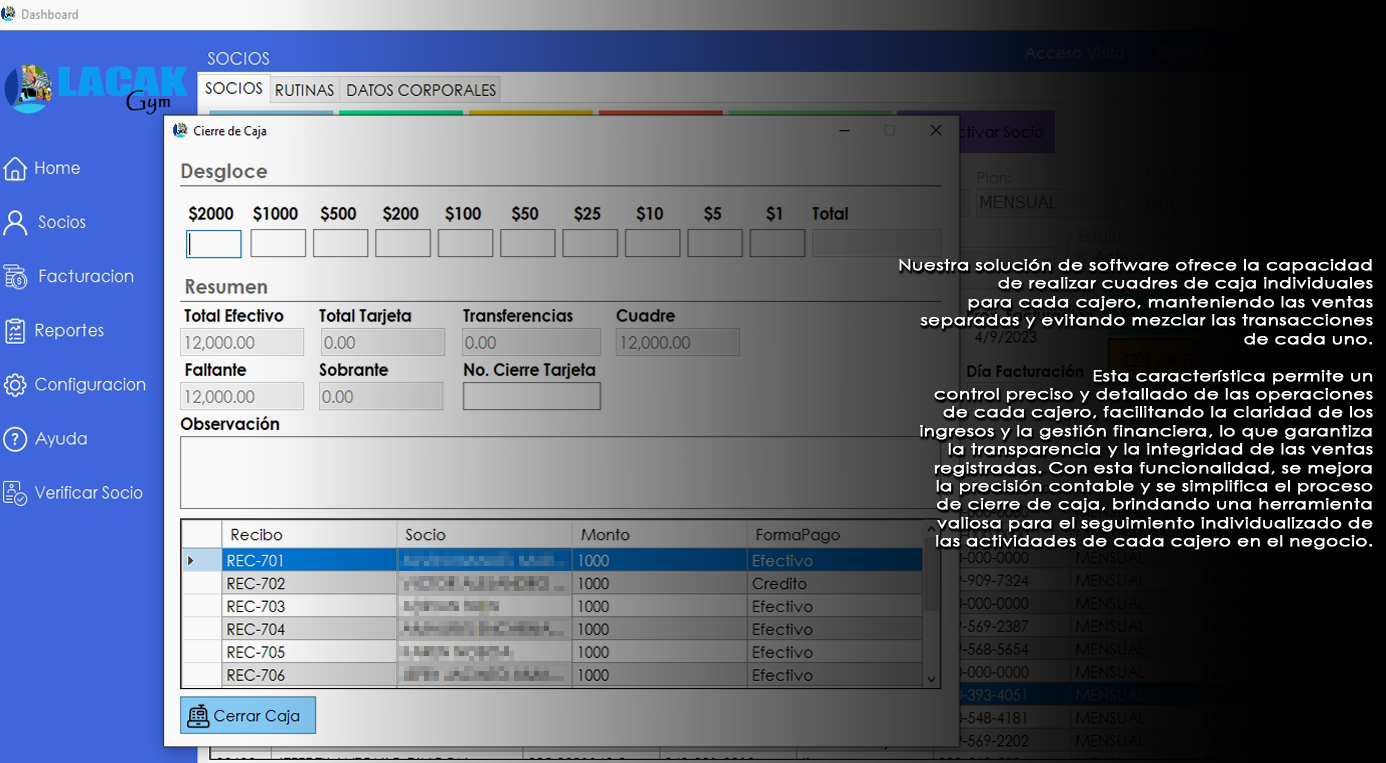The height and width of the screenshot is (763, 1386).
Task: Focus the $500 denomination input box
Action: (x=340, y=244)
